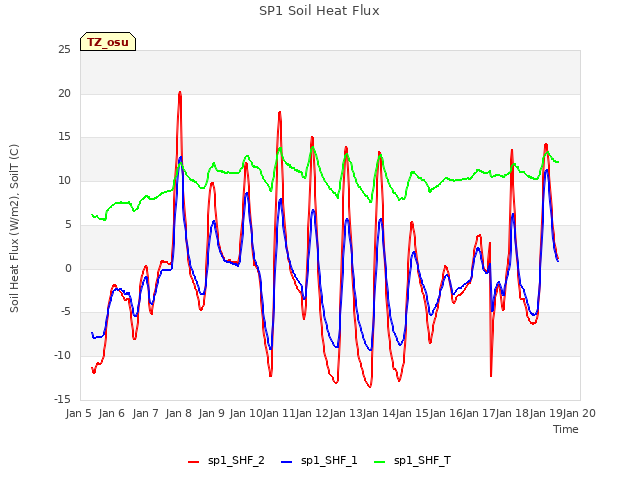Click the green sp1_SHF_T legend swatch

point(380,461)
